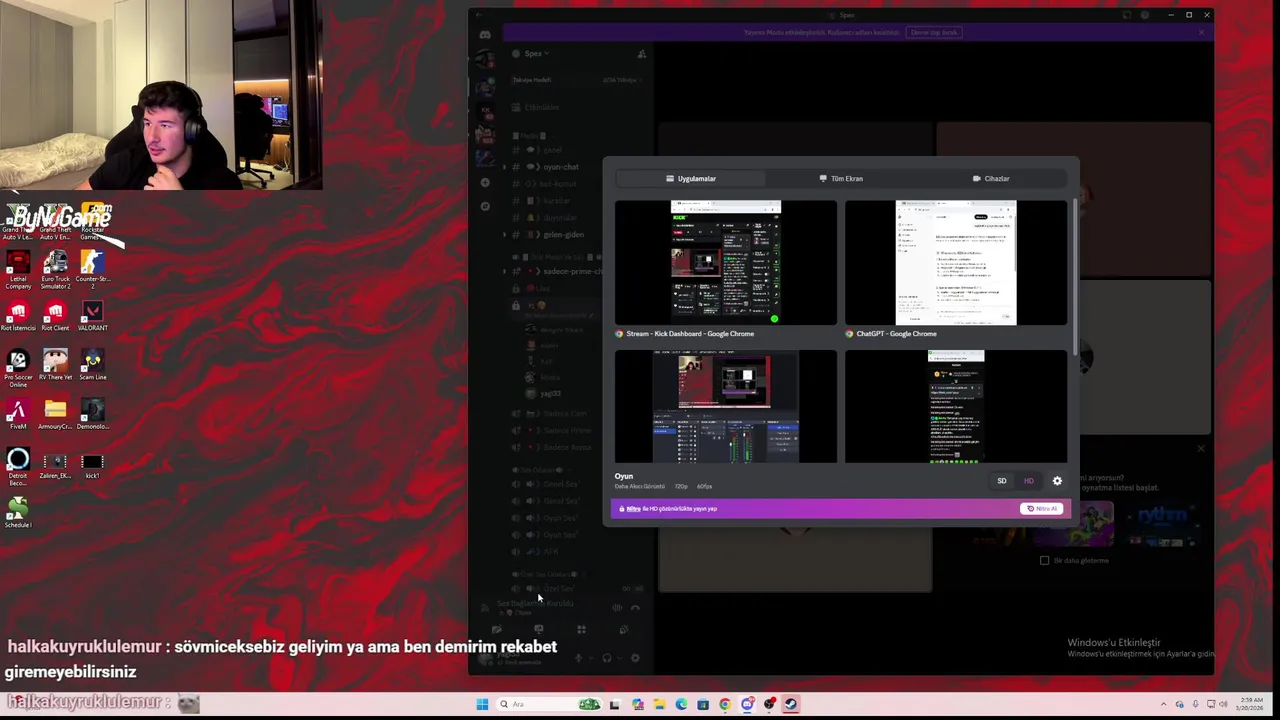Choose HD stream quality
The image size is (1280, 720).
1028,481
